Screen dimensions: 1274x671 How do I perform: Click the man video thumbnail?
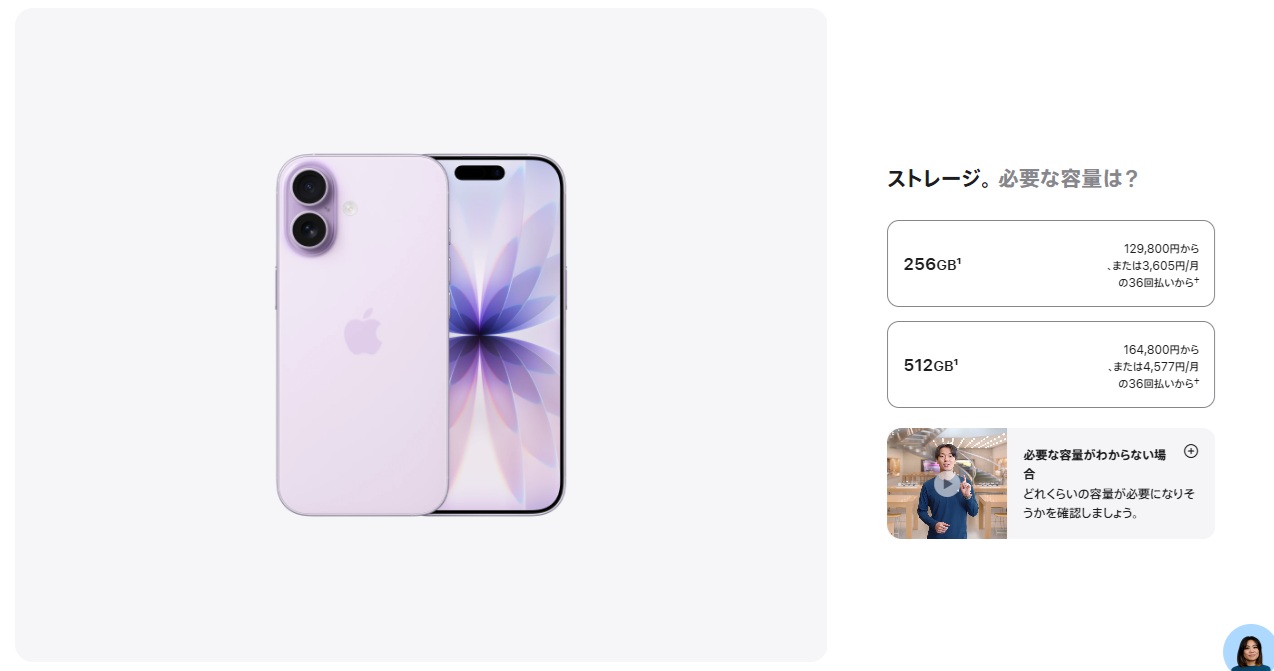point(947,484)
